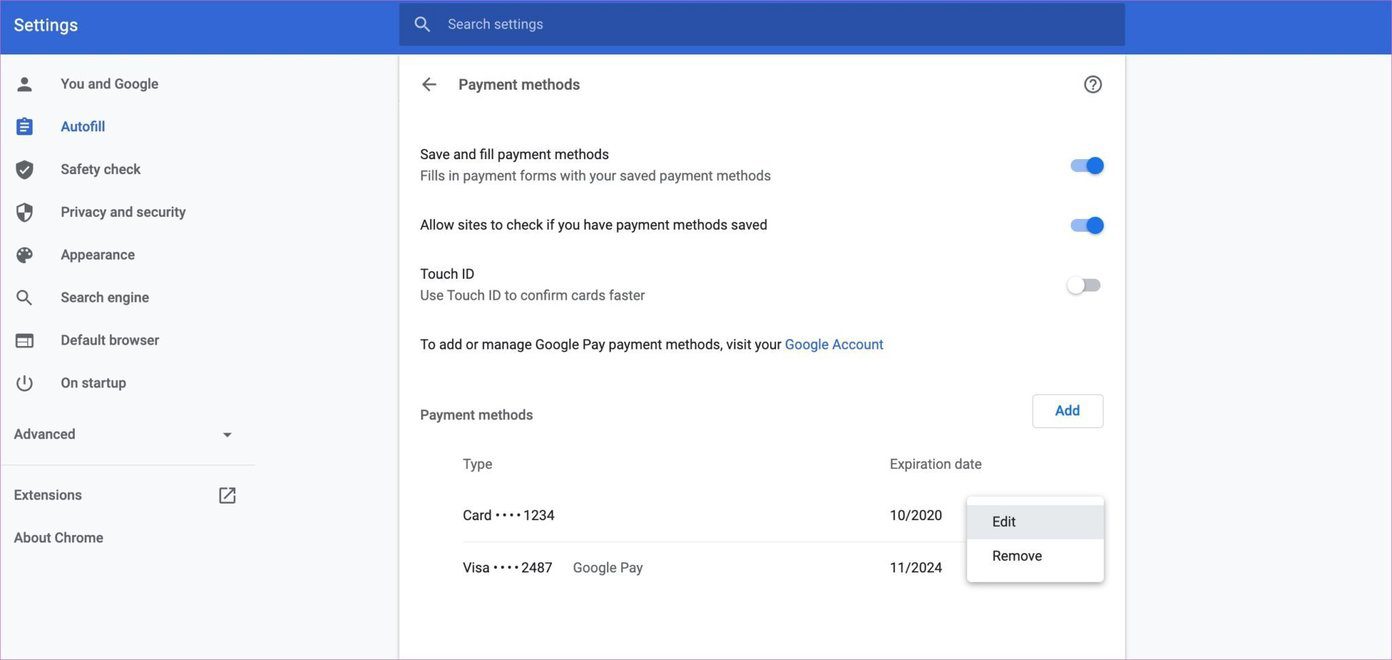1392x660 pixels.
Task: Click the Add payment method button
Action: point(1067,411)
